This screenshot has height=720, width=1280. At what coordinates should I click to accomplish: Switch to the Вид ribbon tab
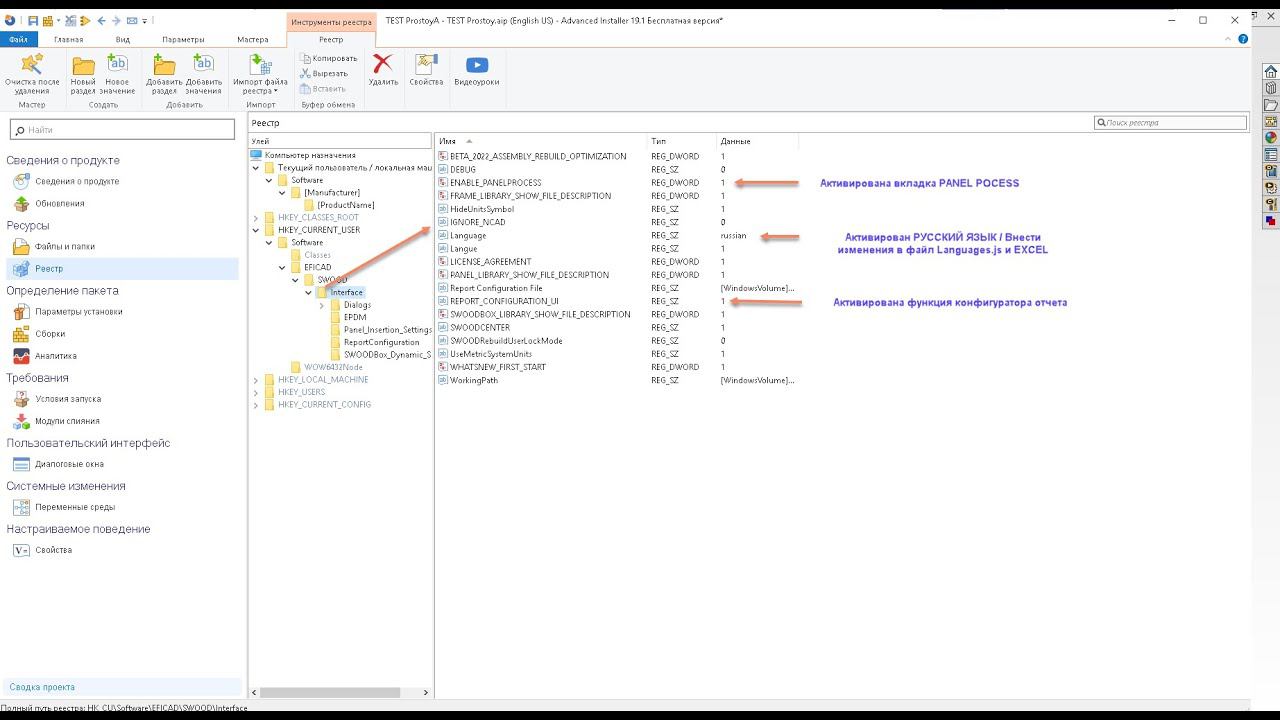pyautogui.click(x=123, y=39)
